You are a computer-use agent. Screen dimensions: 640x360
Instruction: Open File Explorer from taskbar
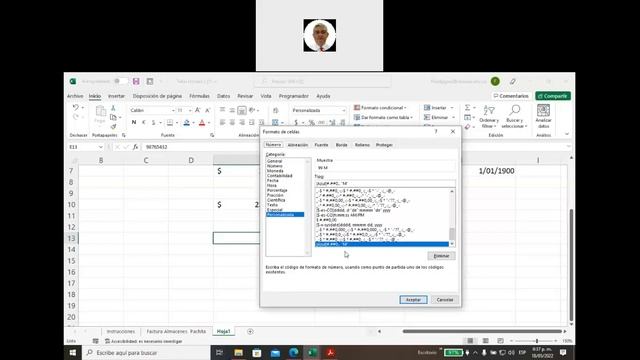pyautogui.click(x=239, y=353)
